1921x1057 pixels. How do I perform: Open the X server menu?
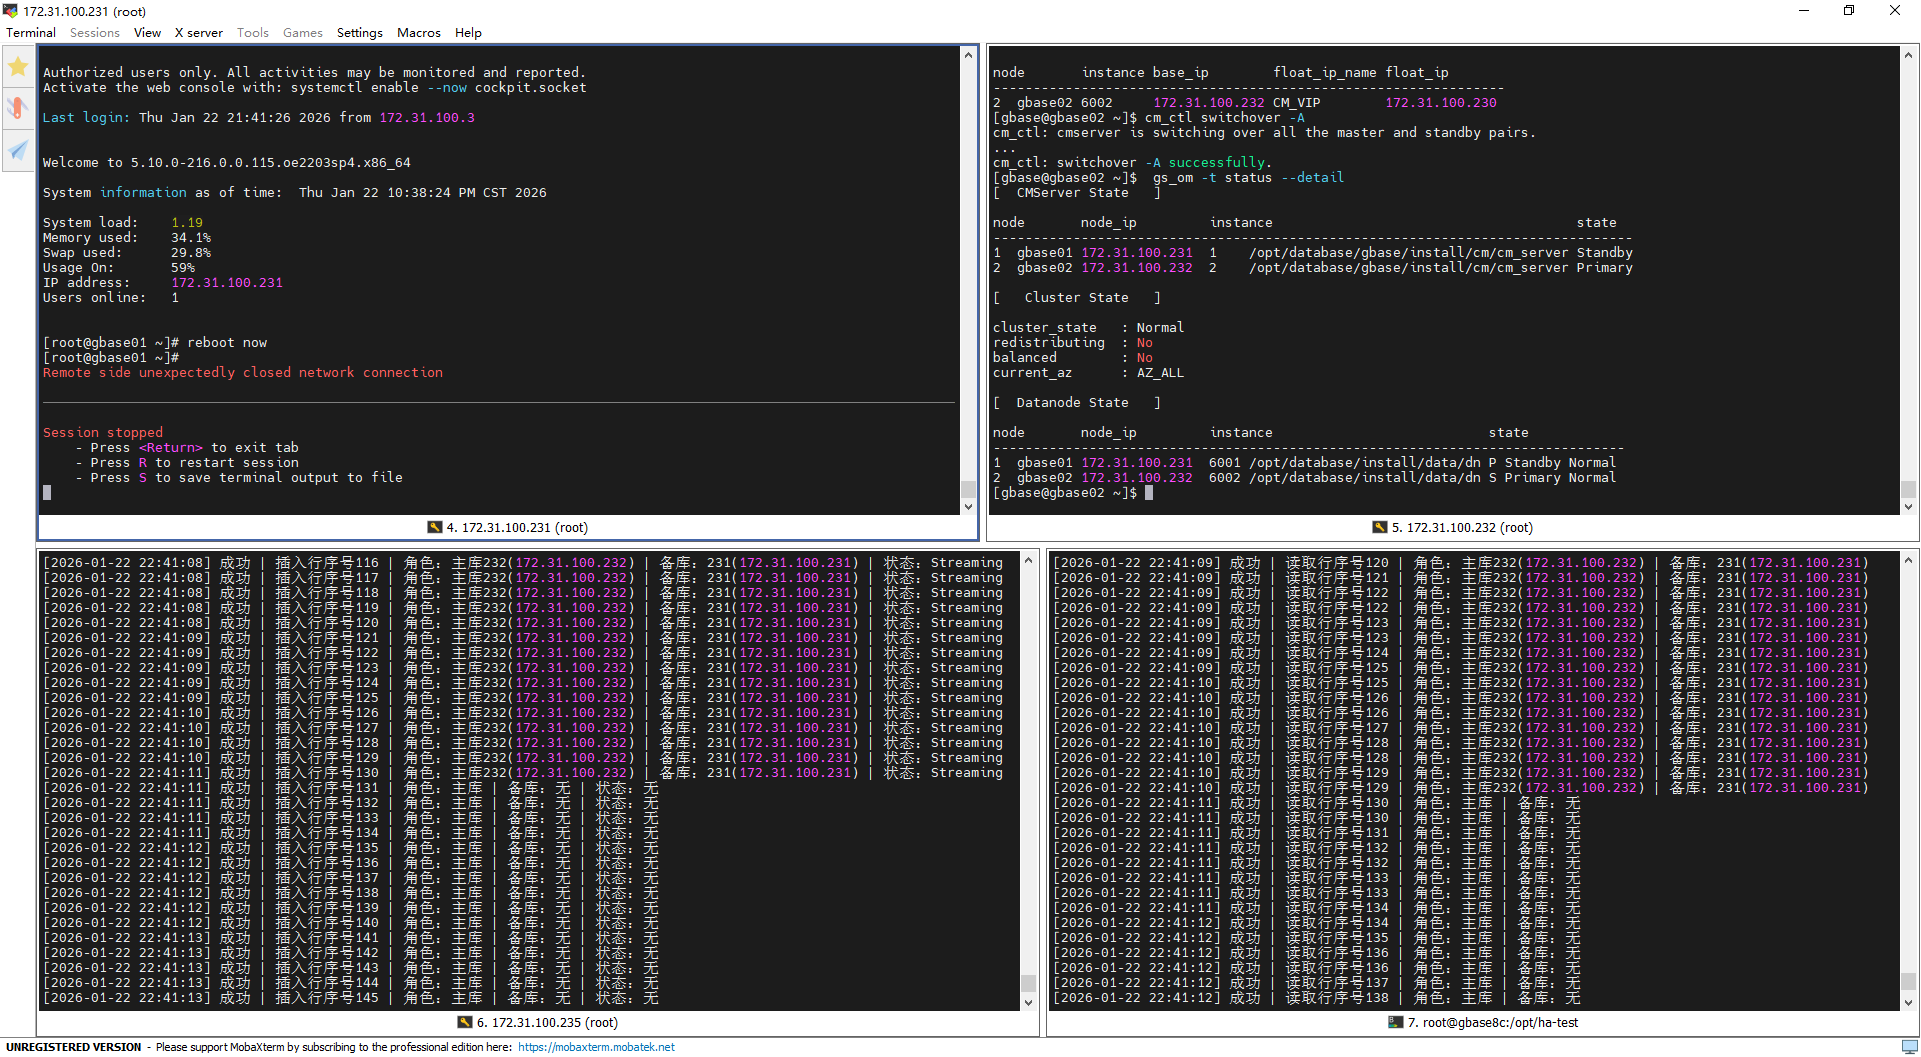(198, 33)
